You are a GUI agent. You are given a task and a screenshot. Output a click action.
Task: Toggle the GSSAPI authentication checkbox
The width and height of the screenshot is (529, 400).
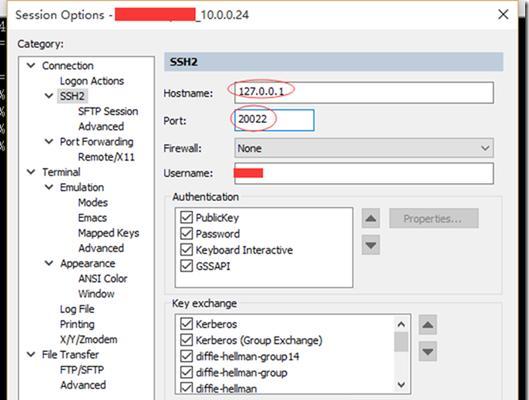[186, 266]
